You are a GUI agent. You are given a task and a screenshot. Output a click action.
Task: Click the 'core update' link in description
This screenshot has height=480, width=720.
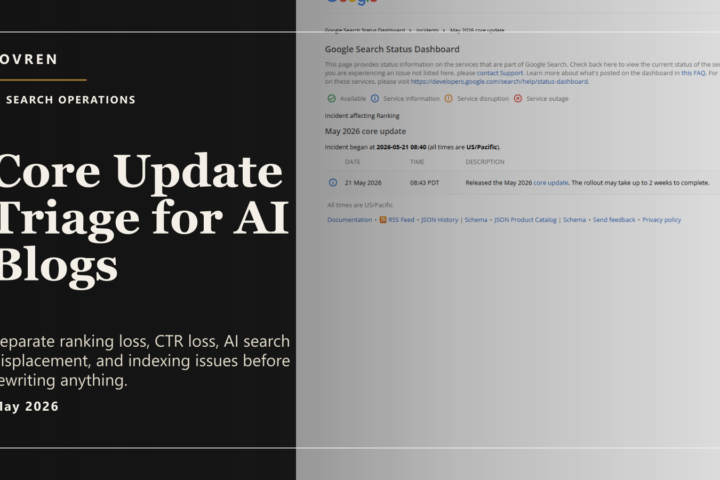pyautogui.click(x=551, y=183)
